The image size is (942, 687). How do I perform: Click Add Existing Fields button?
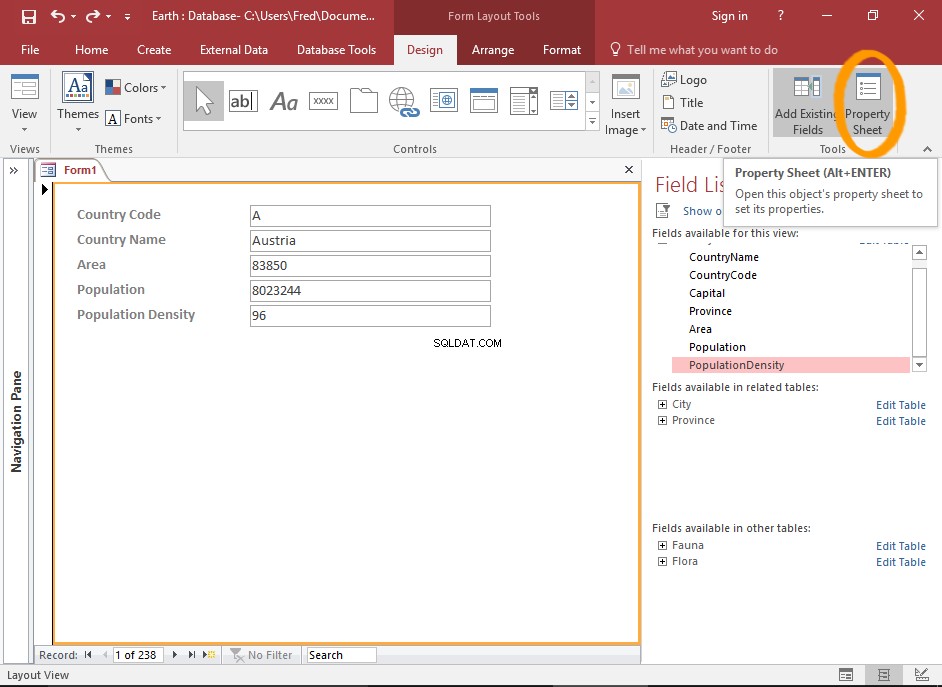coord(807,104)
